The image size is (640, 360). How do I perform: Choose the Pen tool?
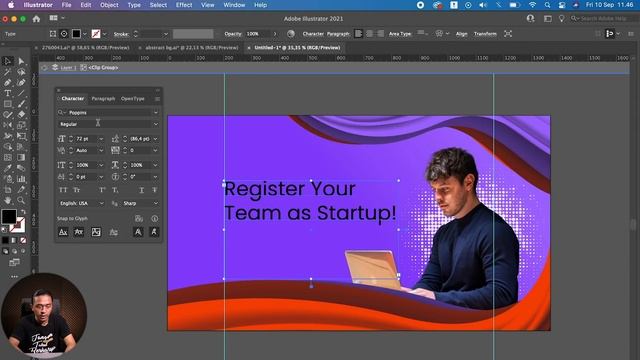pos(7,82)
